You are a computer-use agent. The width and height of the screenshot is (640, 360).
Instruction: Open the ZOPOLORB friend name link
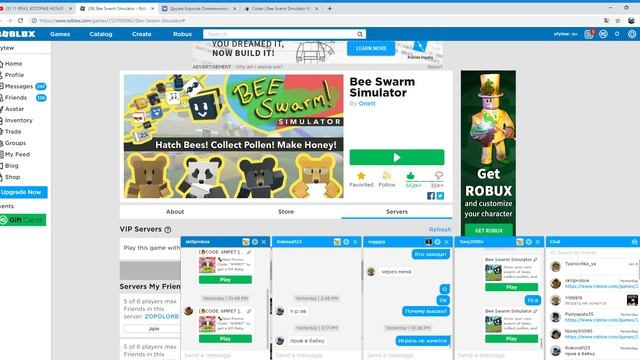(162, 316)
